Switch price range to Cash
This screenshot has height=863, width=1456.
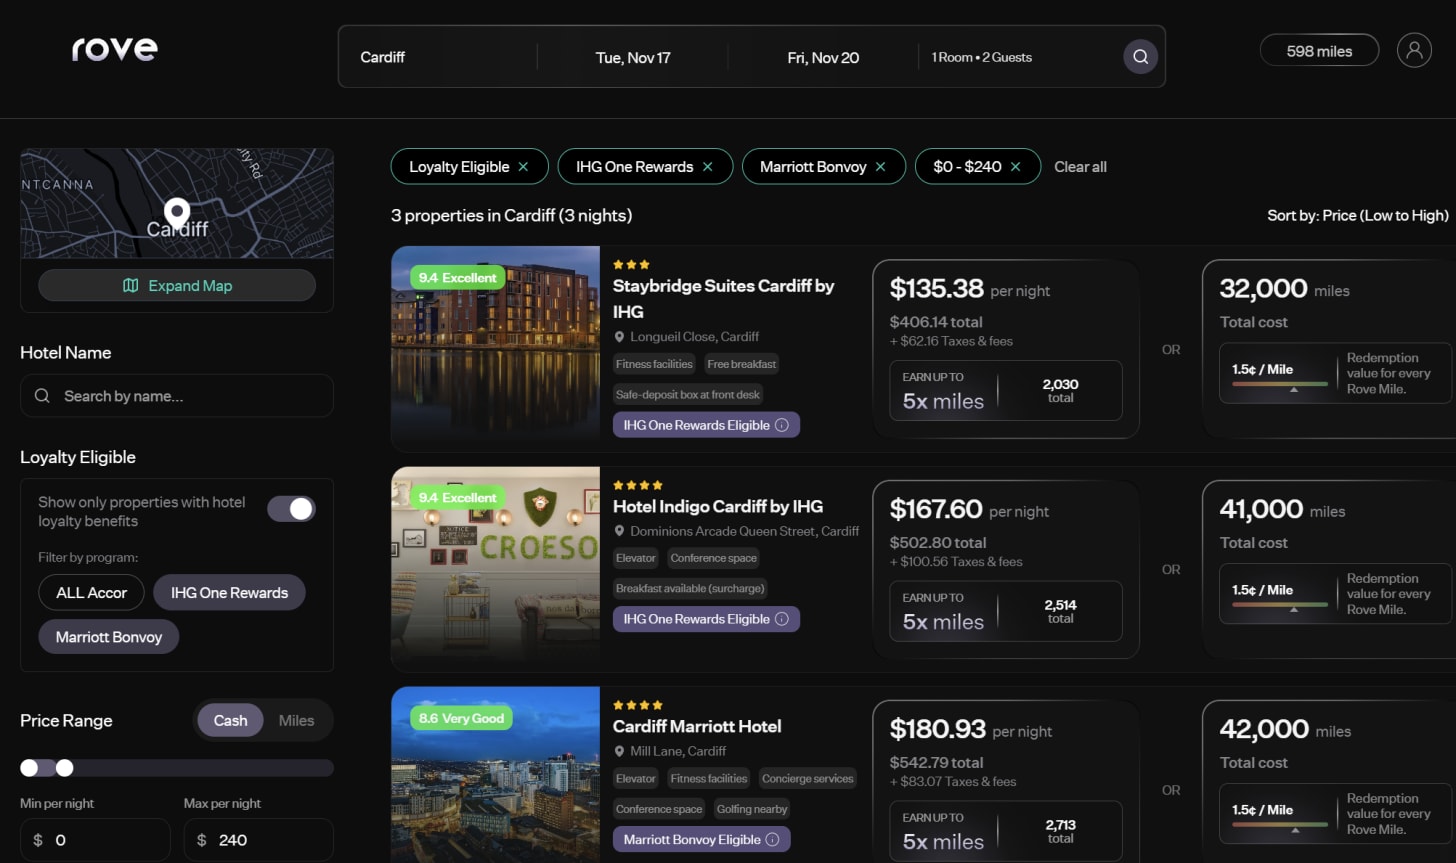coord(230,720)
